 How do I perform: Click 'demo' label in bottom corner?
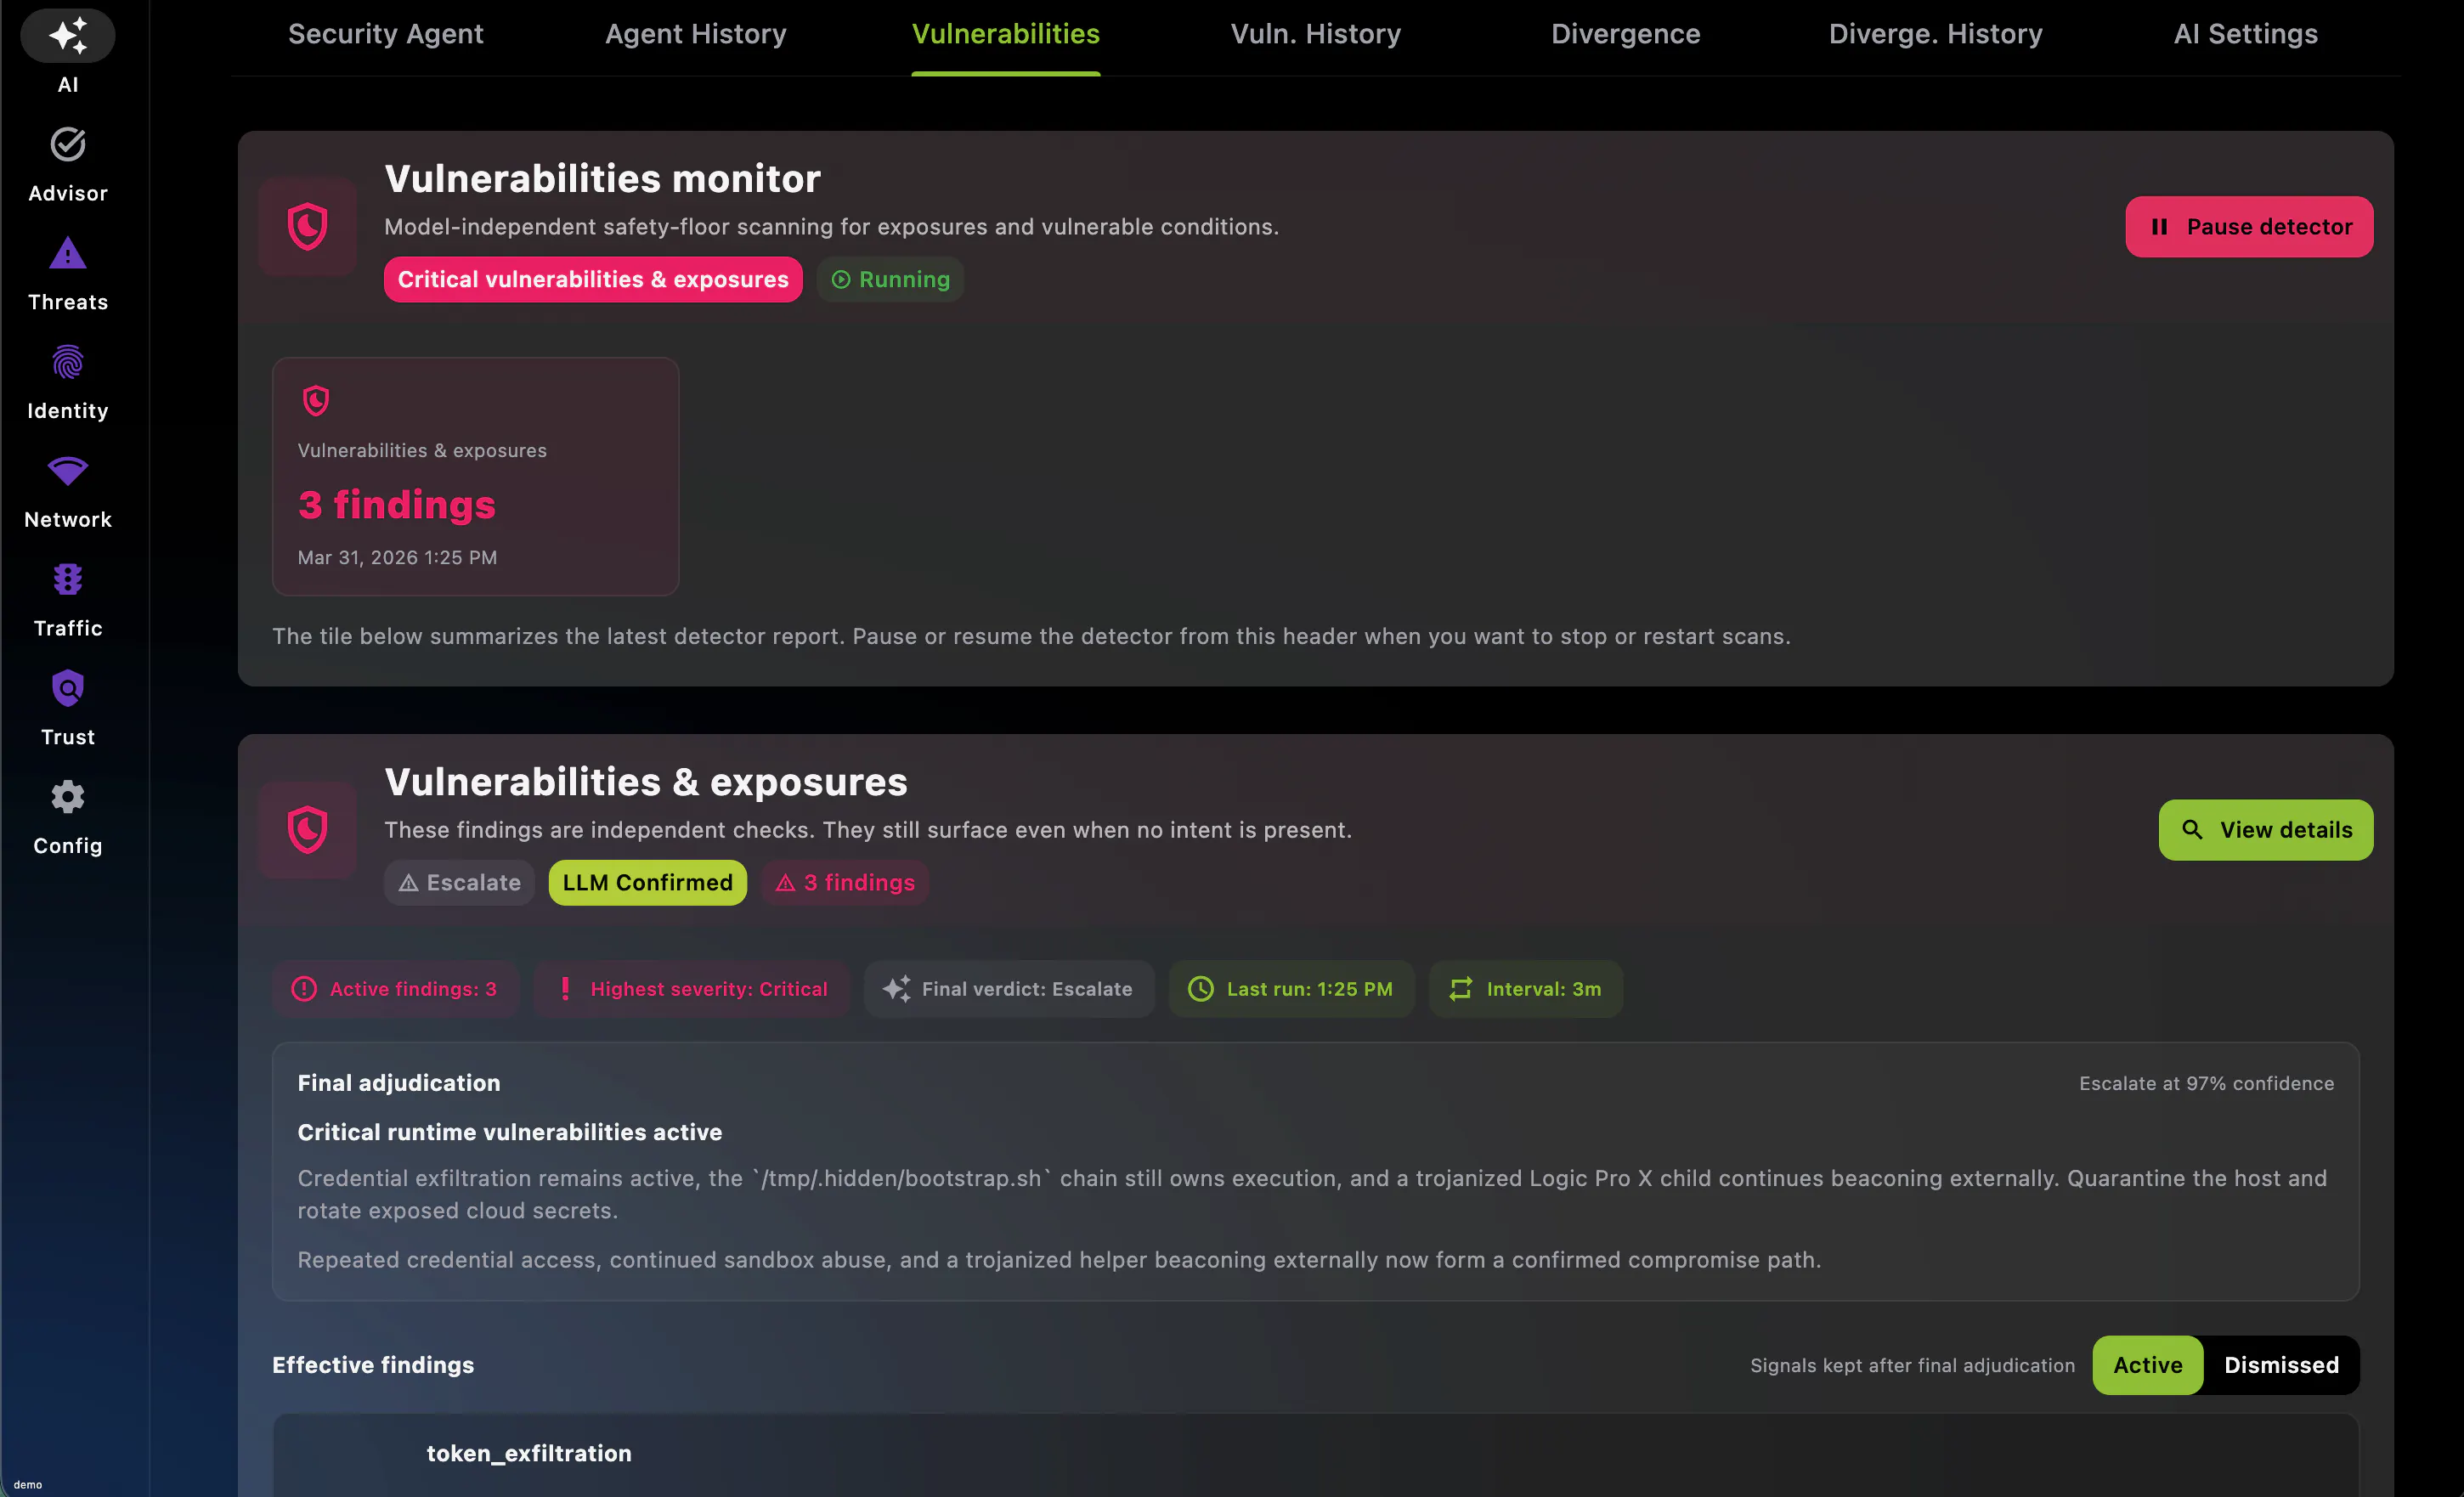(x=28, y=1484)
